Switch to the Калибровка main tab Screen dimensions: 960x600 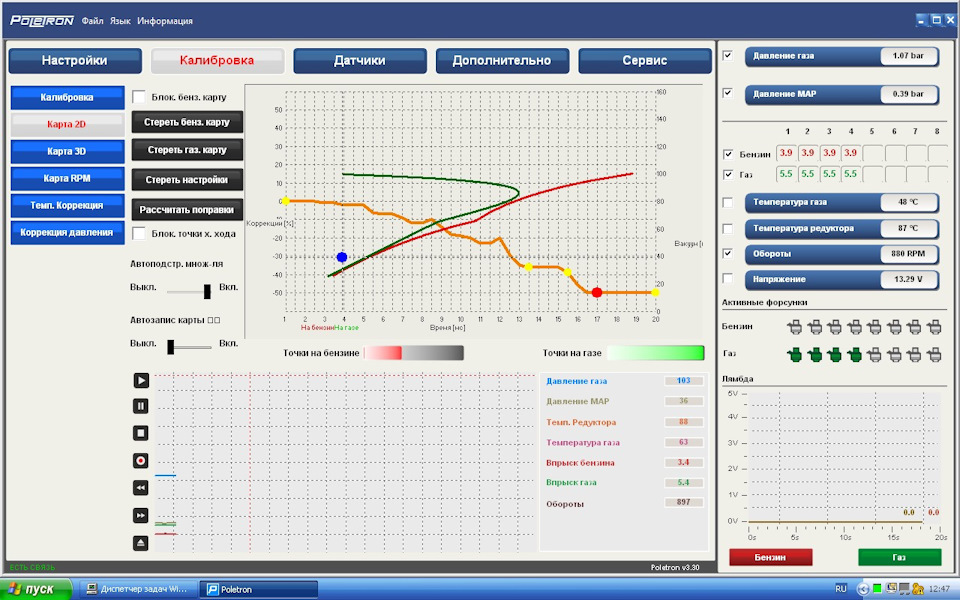coord(217,61)
